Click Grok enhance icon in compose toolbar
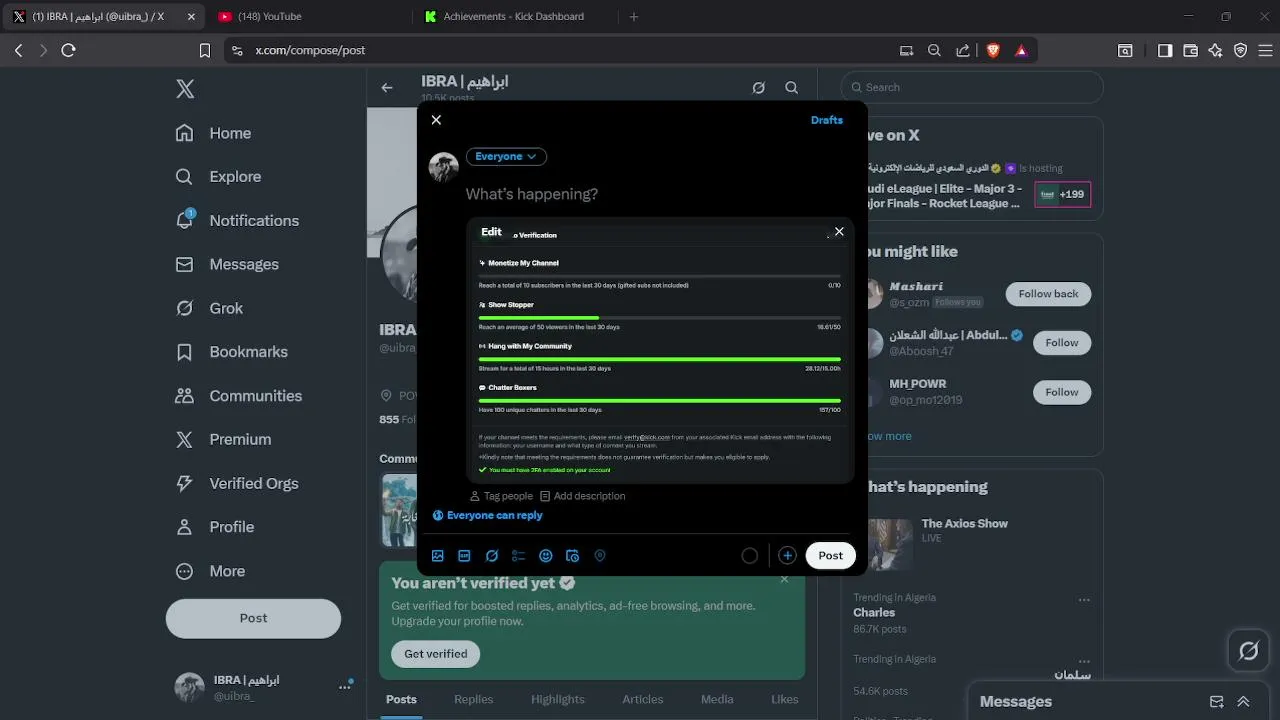 [492, 556]
